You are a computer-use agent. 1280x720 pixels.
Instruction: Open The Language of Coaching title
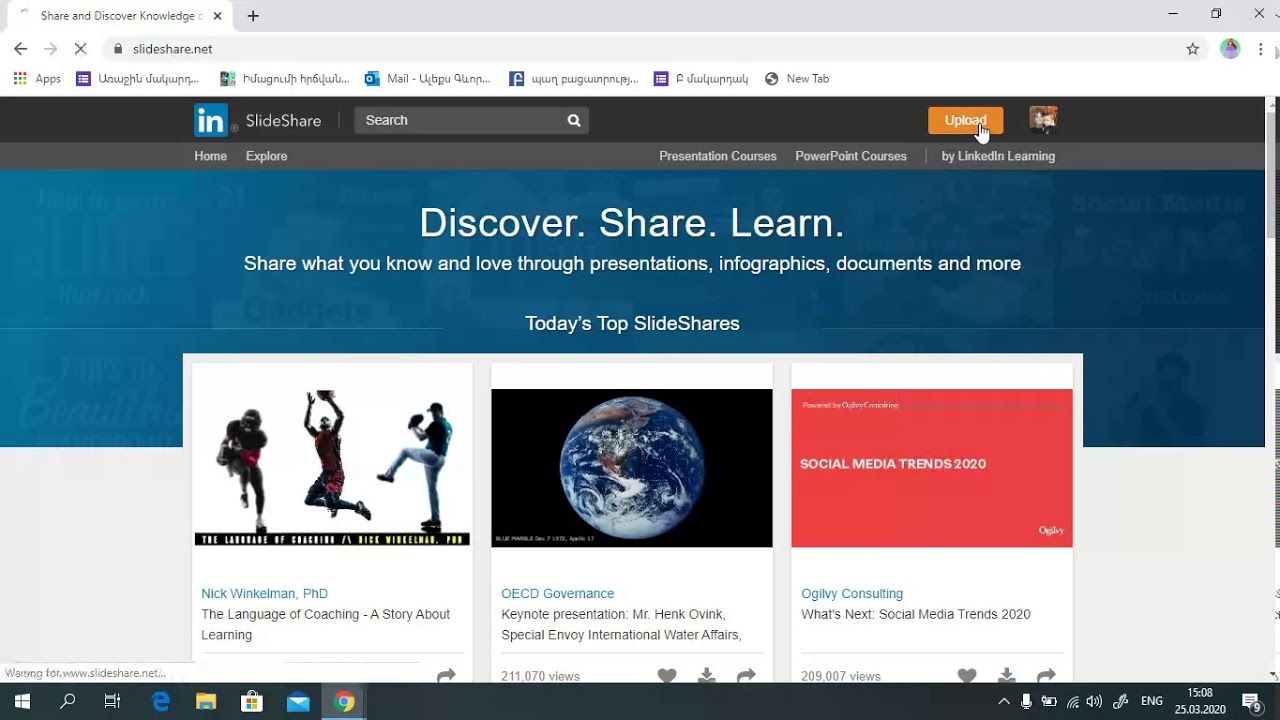coord(325,625)
